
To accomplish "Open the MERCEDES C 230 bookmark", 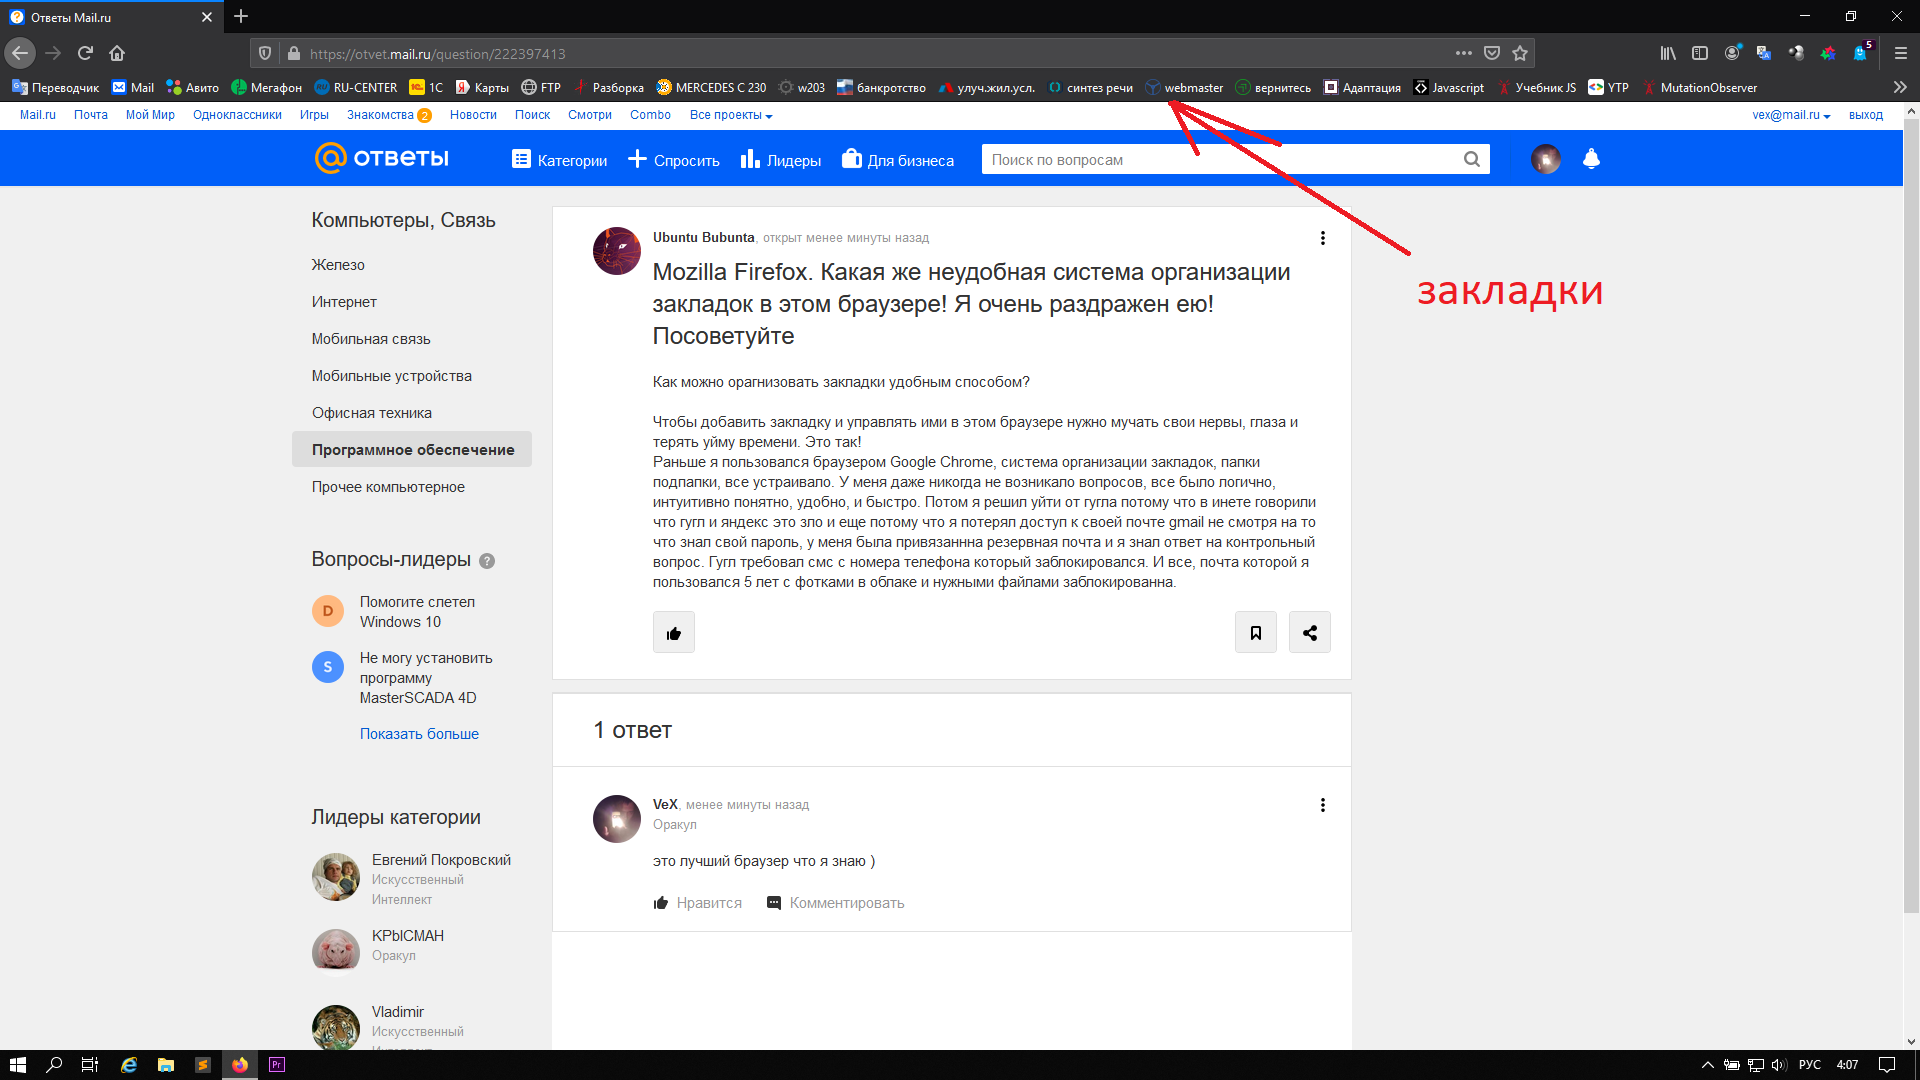I will tap(712, 88).
